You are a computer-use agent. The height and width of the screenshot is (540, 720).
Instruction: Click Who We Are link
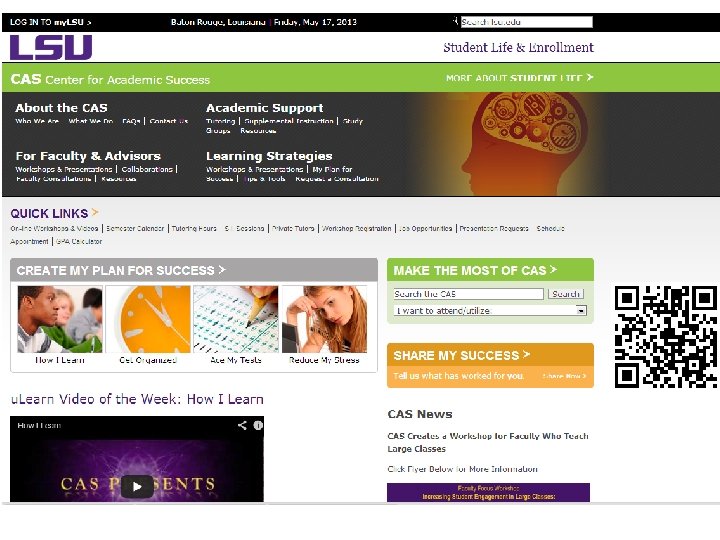37,121
